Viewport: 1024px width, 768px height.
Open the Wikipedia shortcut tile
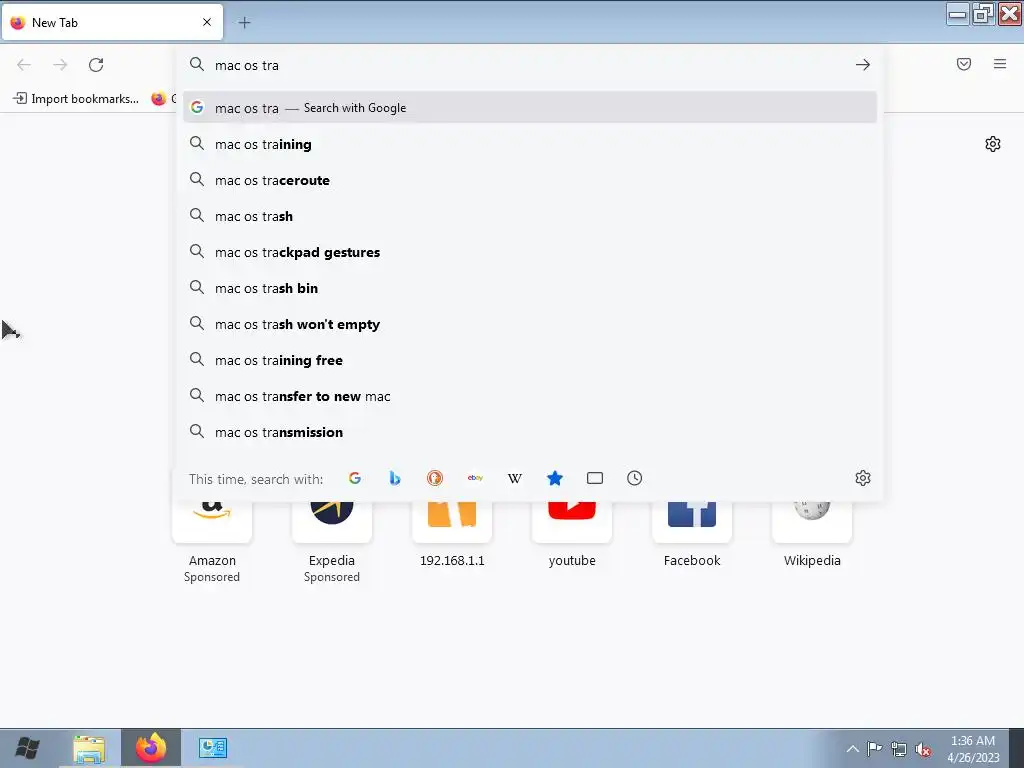coord(812,536)
